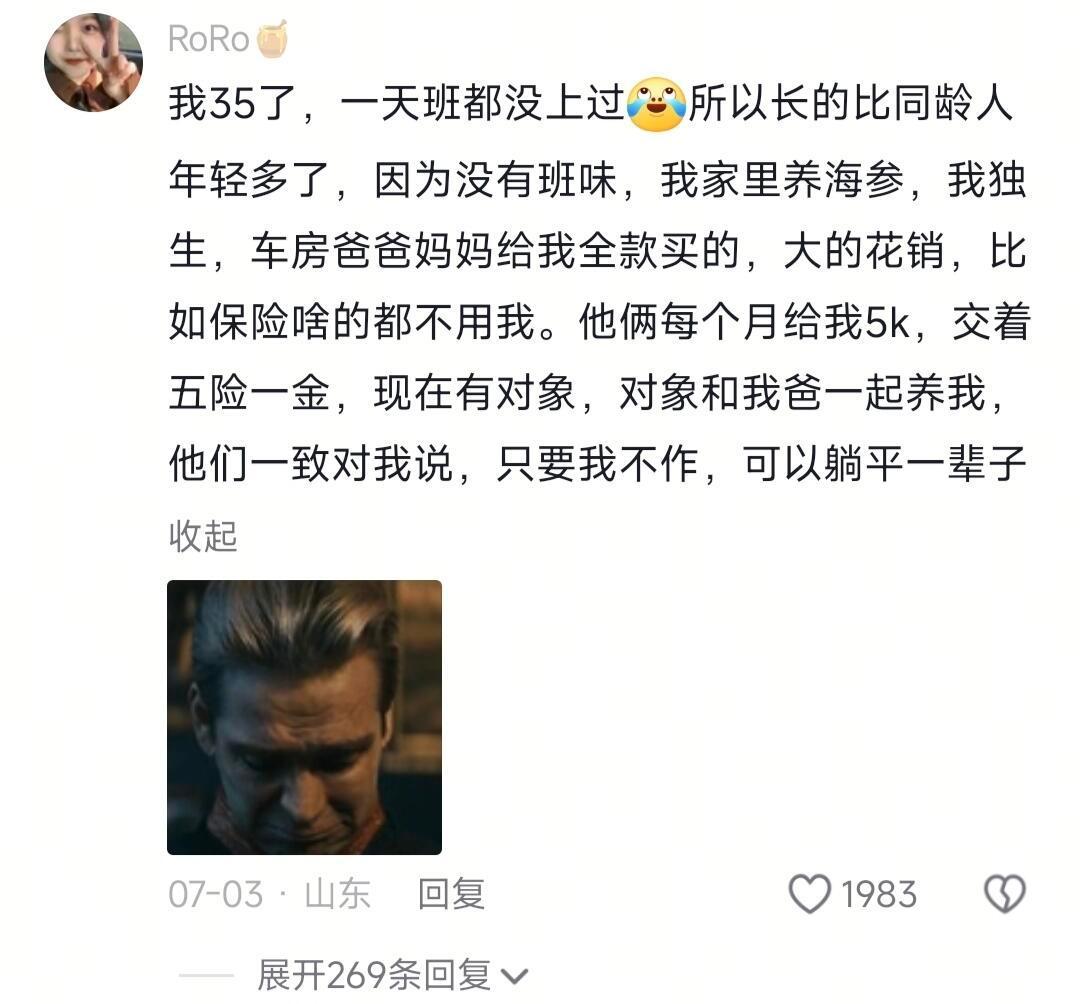This screenshot has height=1004, width=1080.
Task: Click the 山东 location label
Action: coord(338,894)
